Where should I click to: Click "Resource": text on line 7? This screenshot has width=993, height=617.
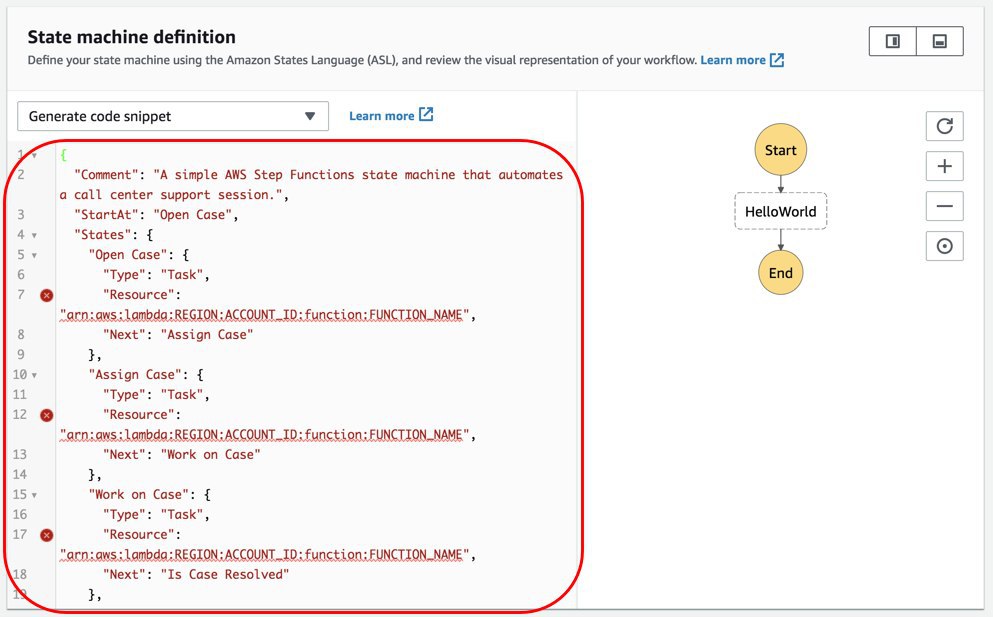[142, 295]
